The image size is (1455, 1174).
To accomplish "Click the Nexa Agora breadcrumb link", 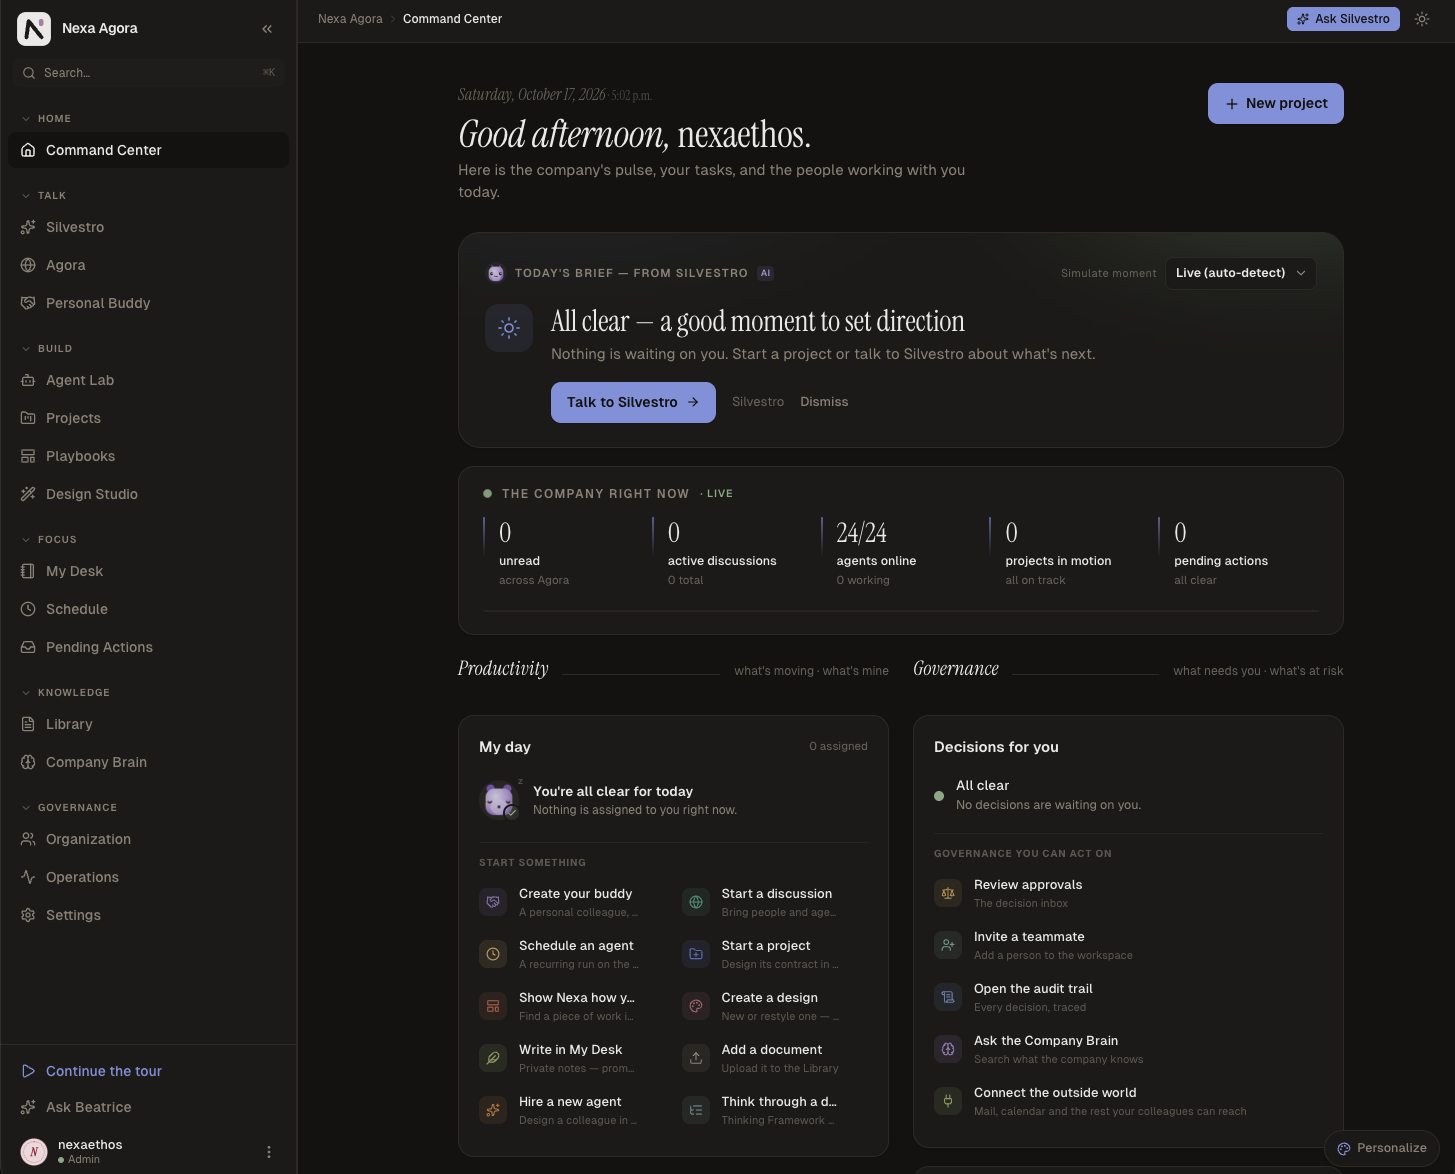I will click(x=350, y=19).
